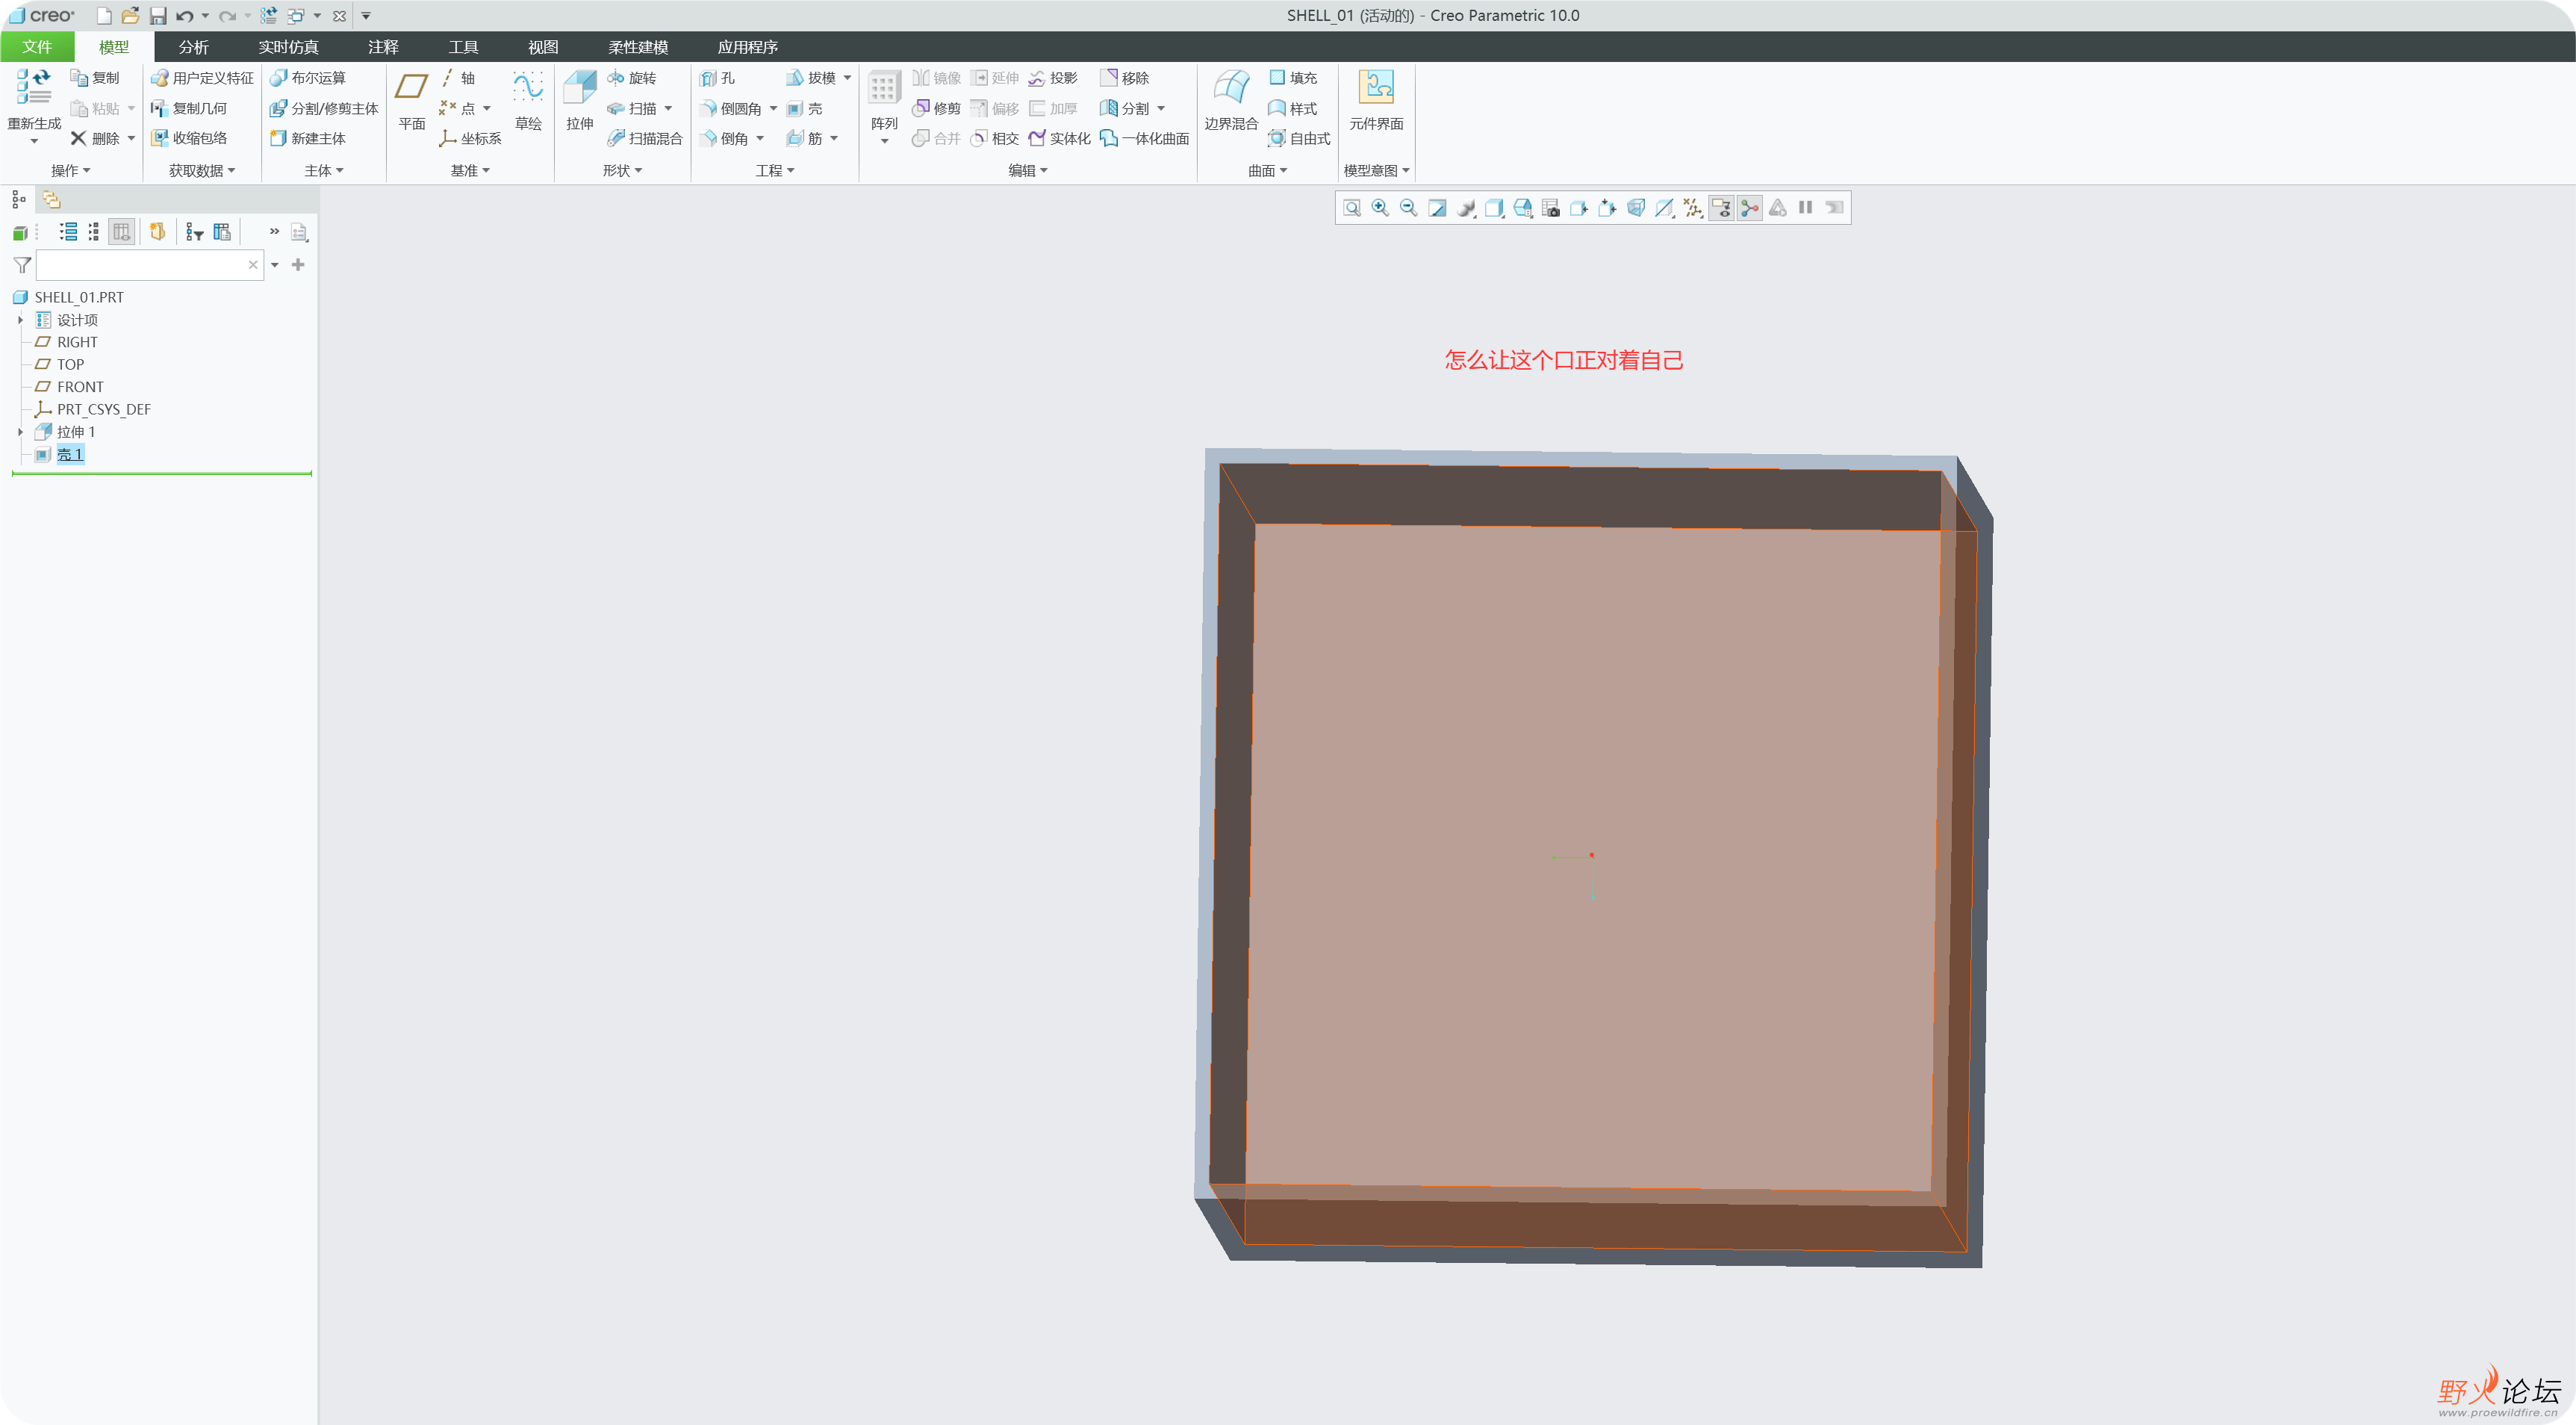2576x1425 pixels.
Task: Switch to the 视图 ribbon tab
Action: pos(543,47)
